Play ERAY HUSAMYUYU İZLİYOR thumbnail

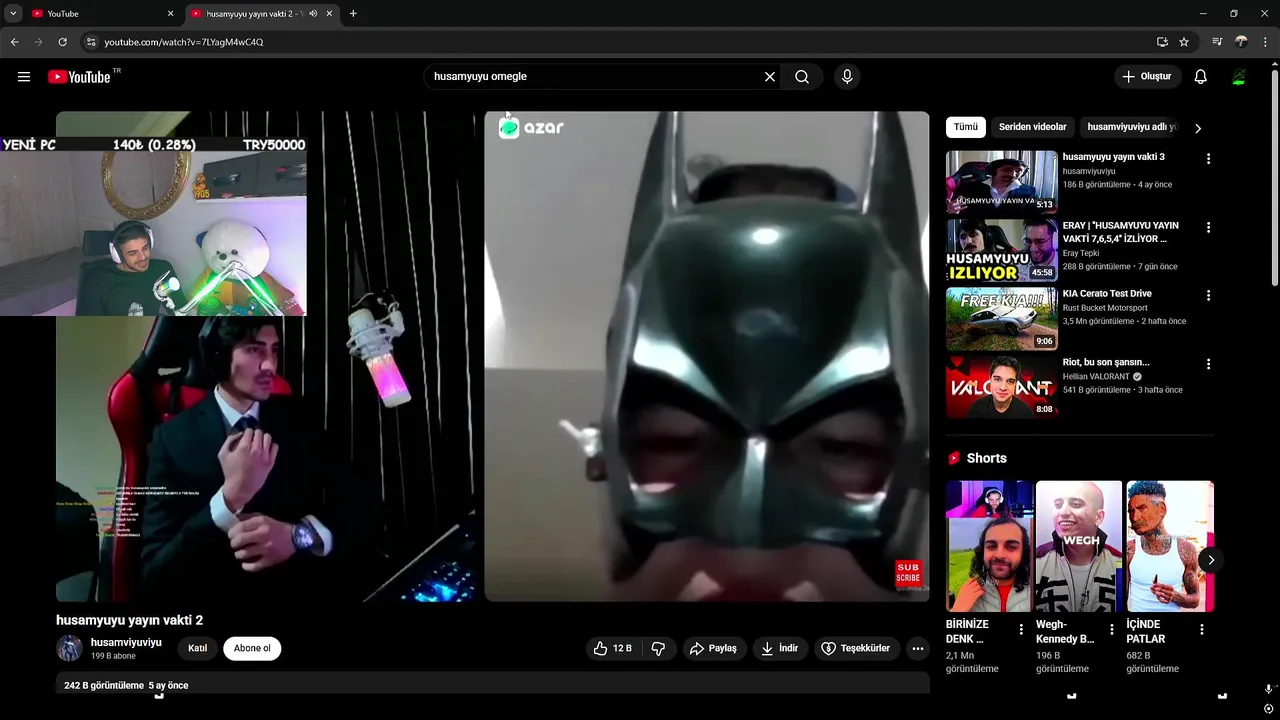[x=1001, y=250]
